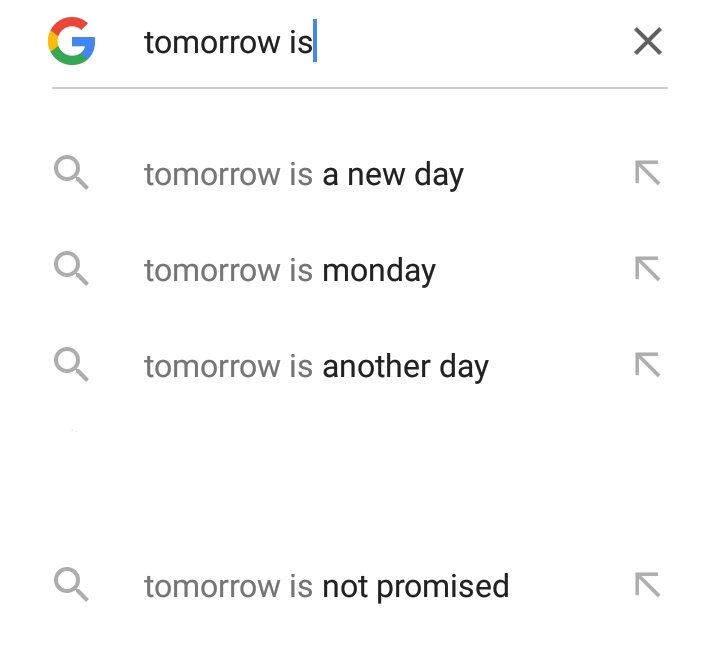
Task: Pick the 'tomorrow is not promised' suggestion
Action: (326, 586)
